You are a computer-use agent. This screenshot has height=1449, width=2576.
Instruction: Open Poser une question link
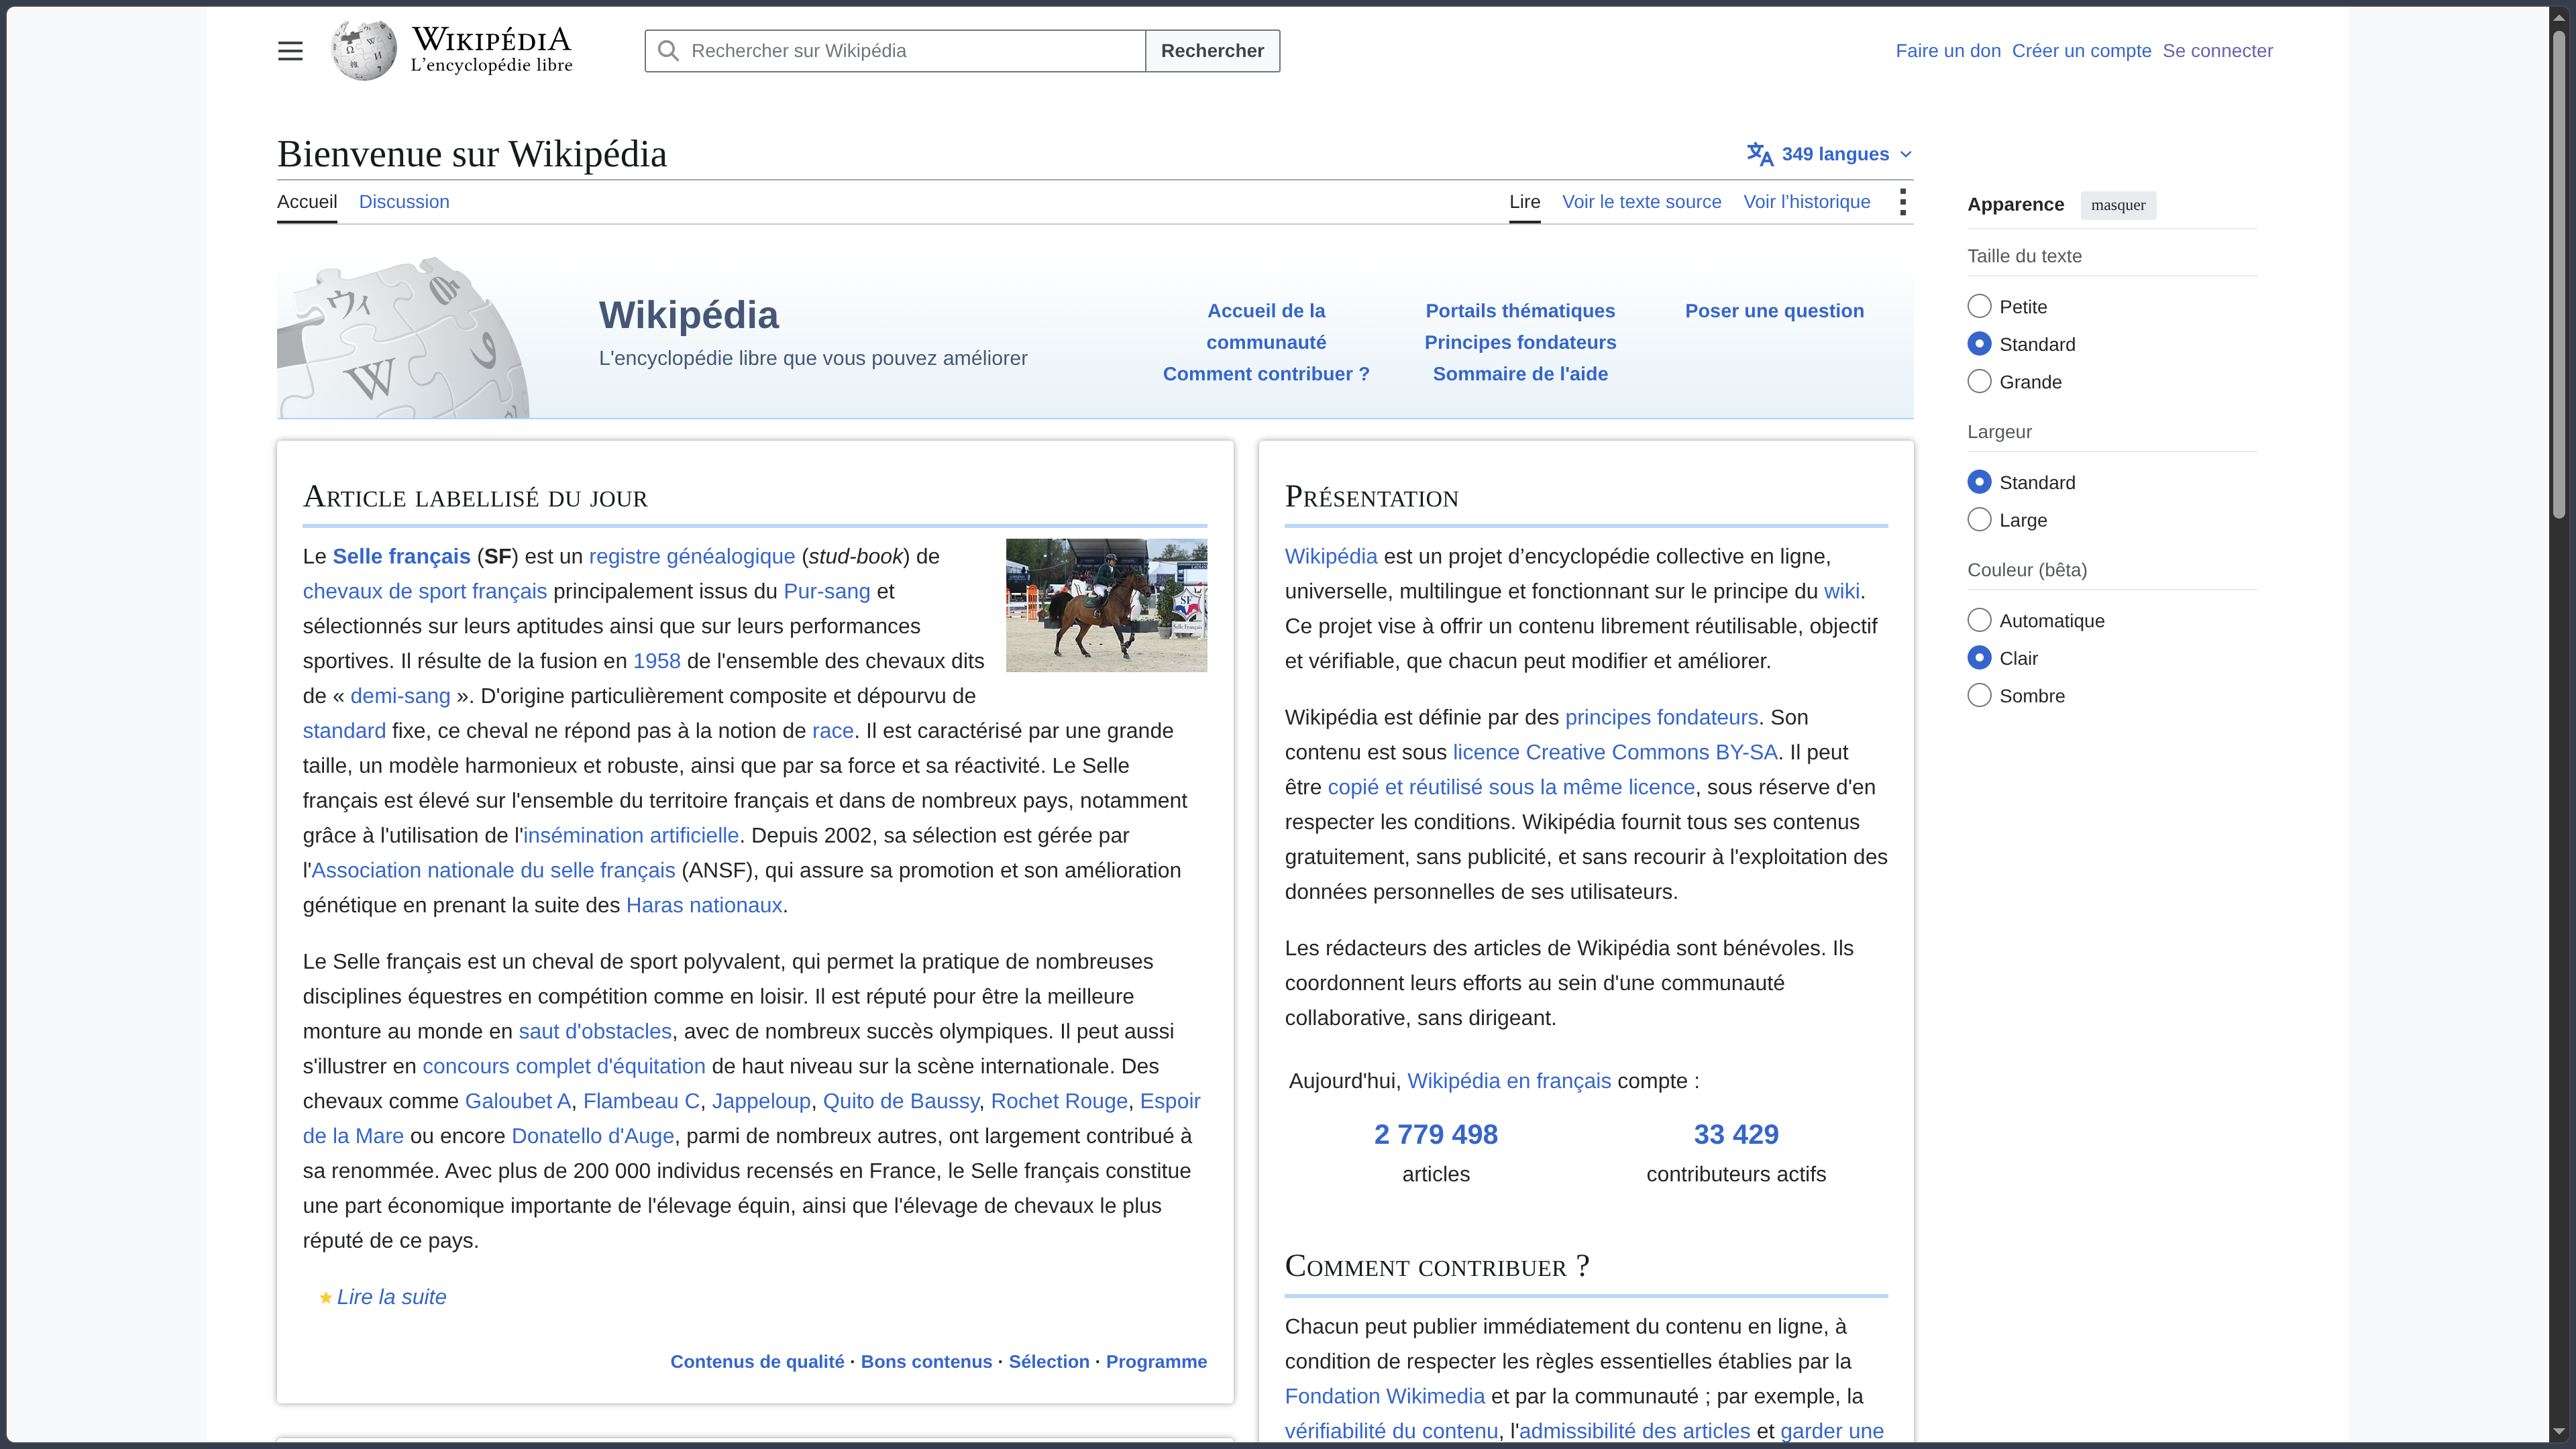coord(1774,311)
